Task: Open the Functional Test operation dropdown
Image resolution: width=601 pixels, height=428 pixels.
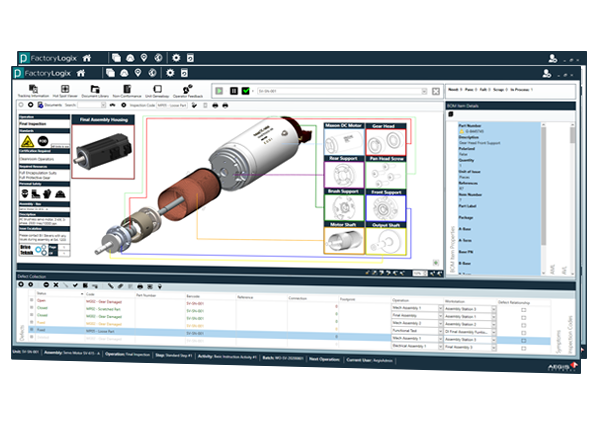Action: 440,331
